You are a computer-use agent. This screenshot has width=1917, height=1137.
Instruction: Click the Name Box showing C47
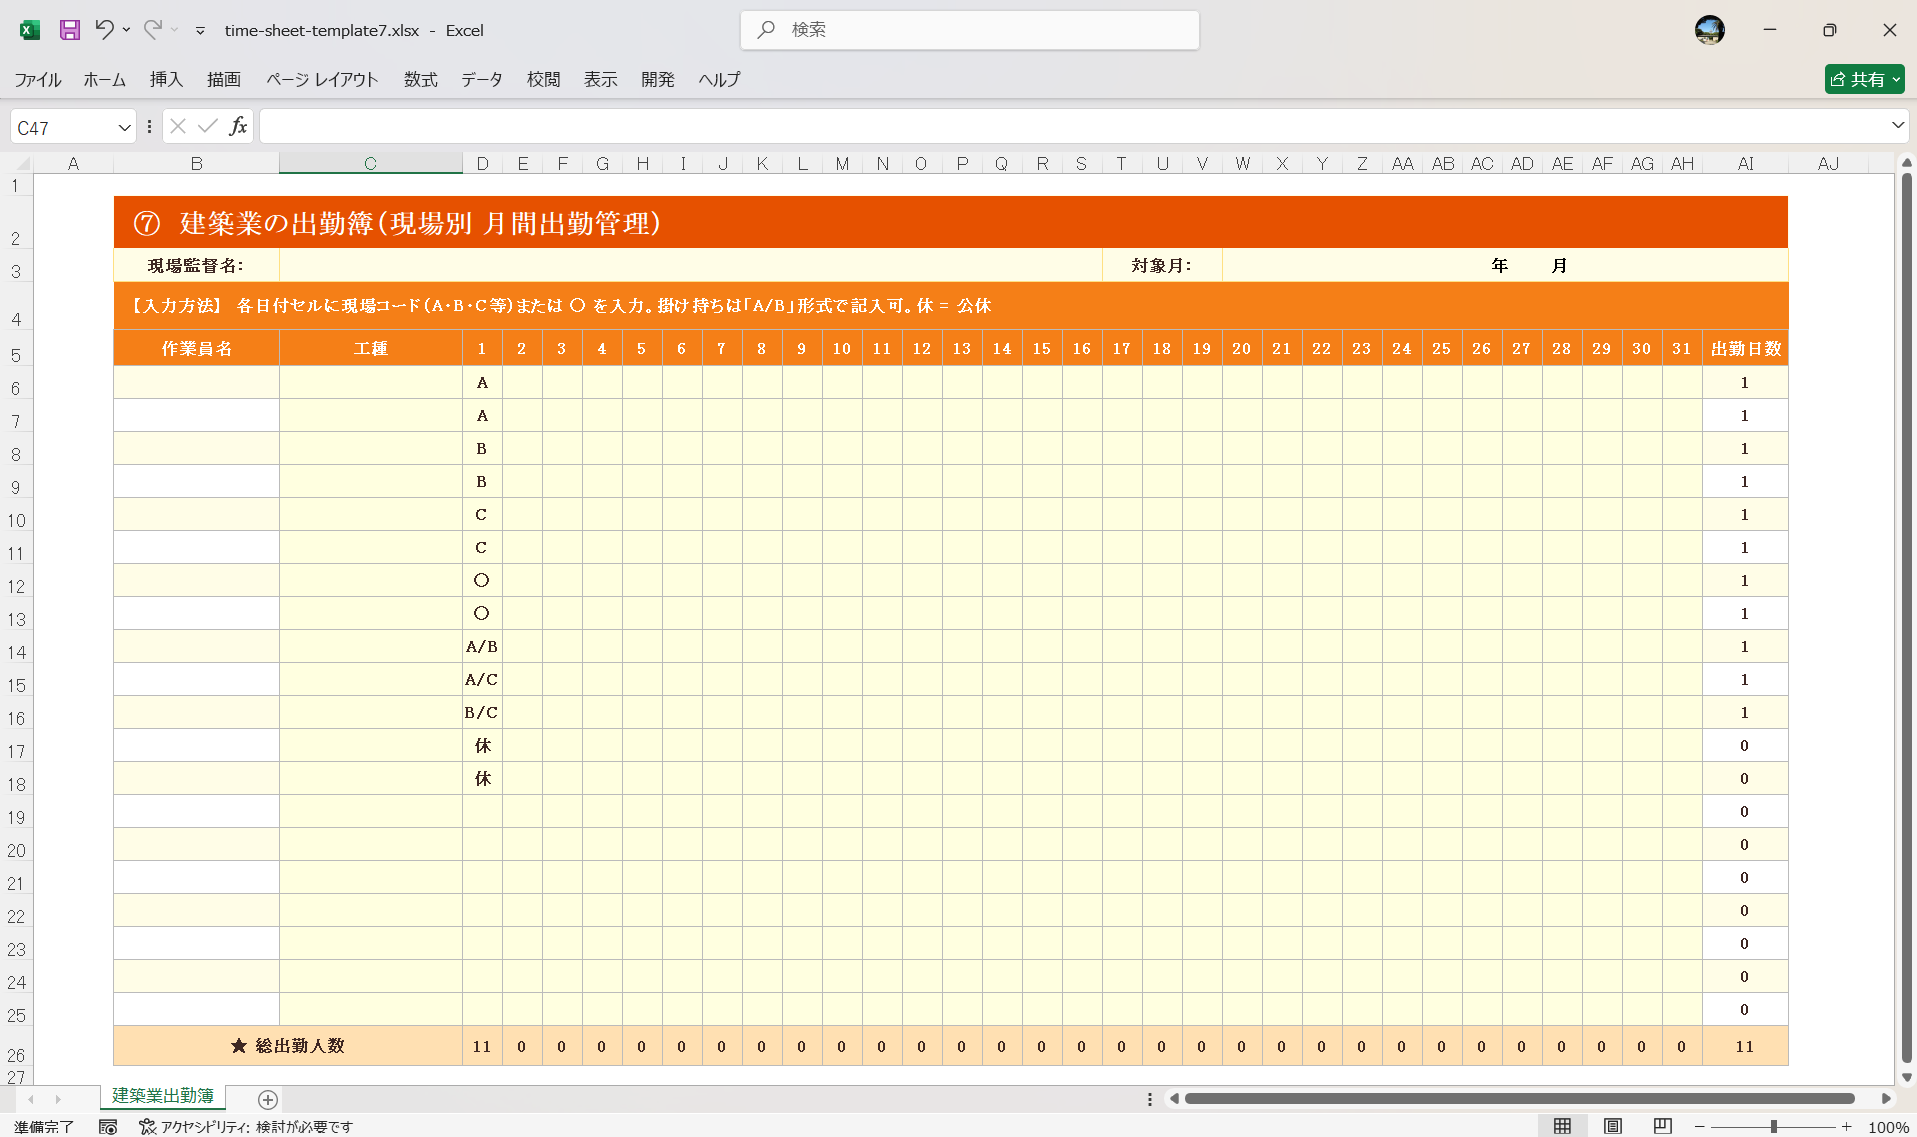[62, 128]
